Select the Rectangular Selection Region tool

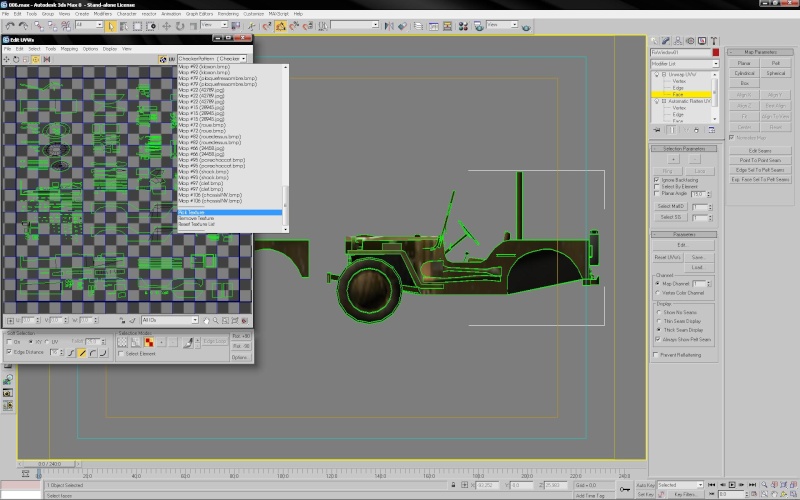(137, 26)
